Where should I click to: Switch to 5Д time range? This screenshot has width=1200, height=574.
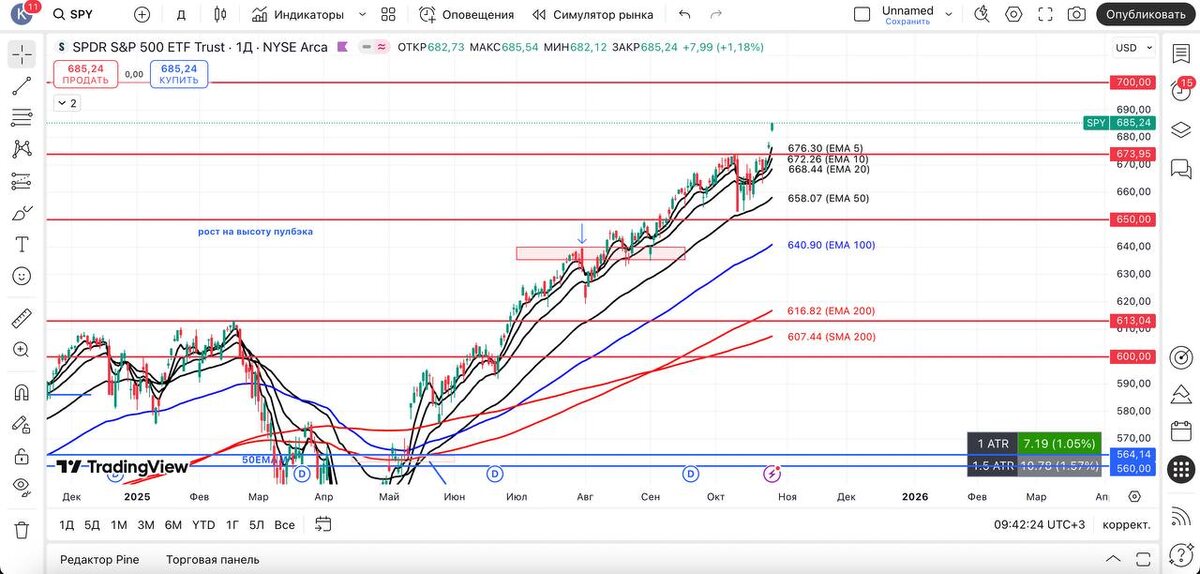pos(92,524)
